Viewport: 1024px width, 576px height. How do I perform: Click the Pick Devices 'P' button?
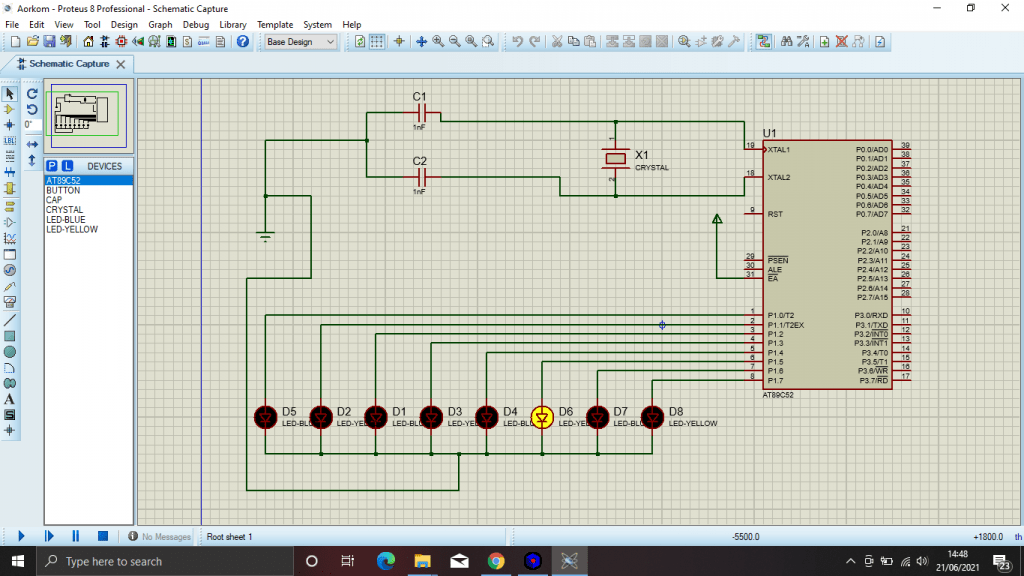point(53,166)
